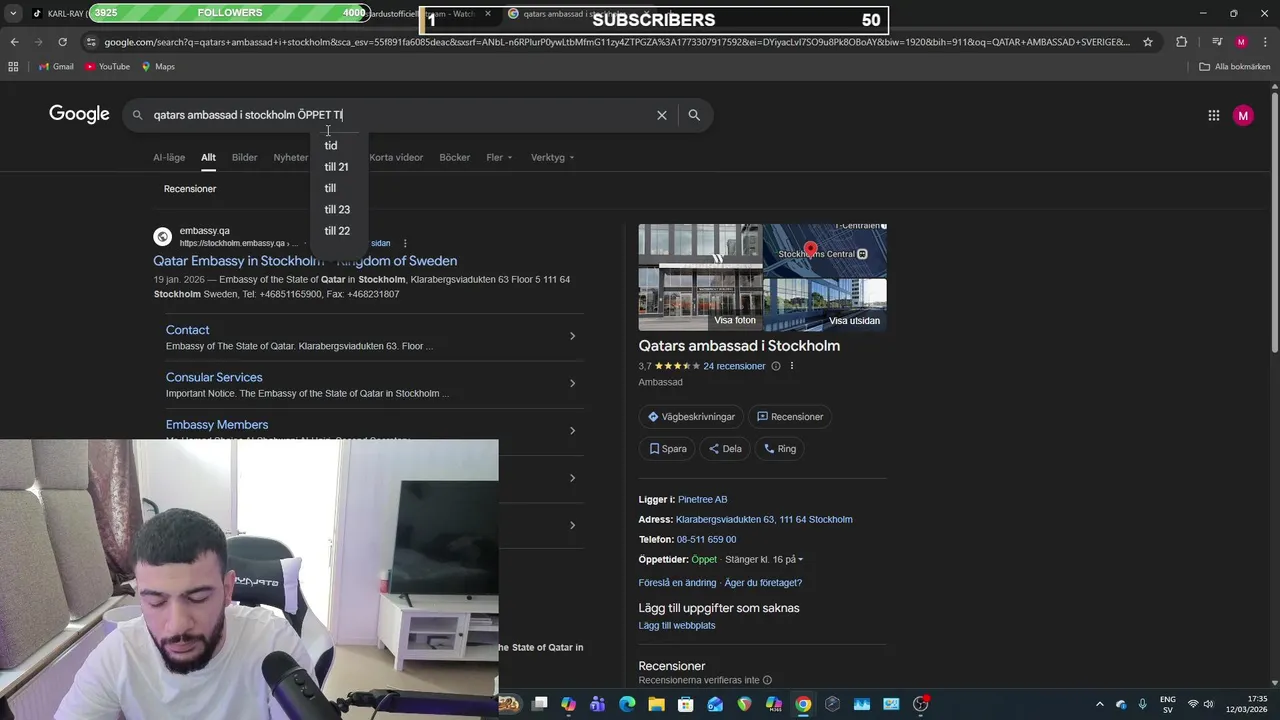This screenshot has width=1280, height=720.
Task: Open the Lägg till webbplats link
Action: (x=677, y=626)
